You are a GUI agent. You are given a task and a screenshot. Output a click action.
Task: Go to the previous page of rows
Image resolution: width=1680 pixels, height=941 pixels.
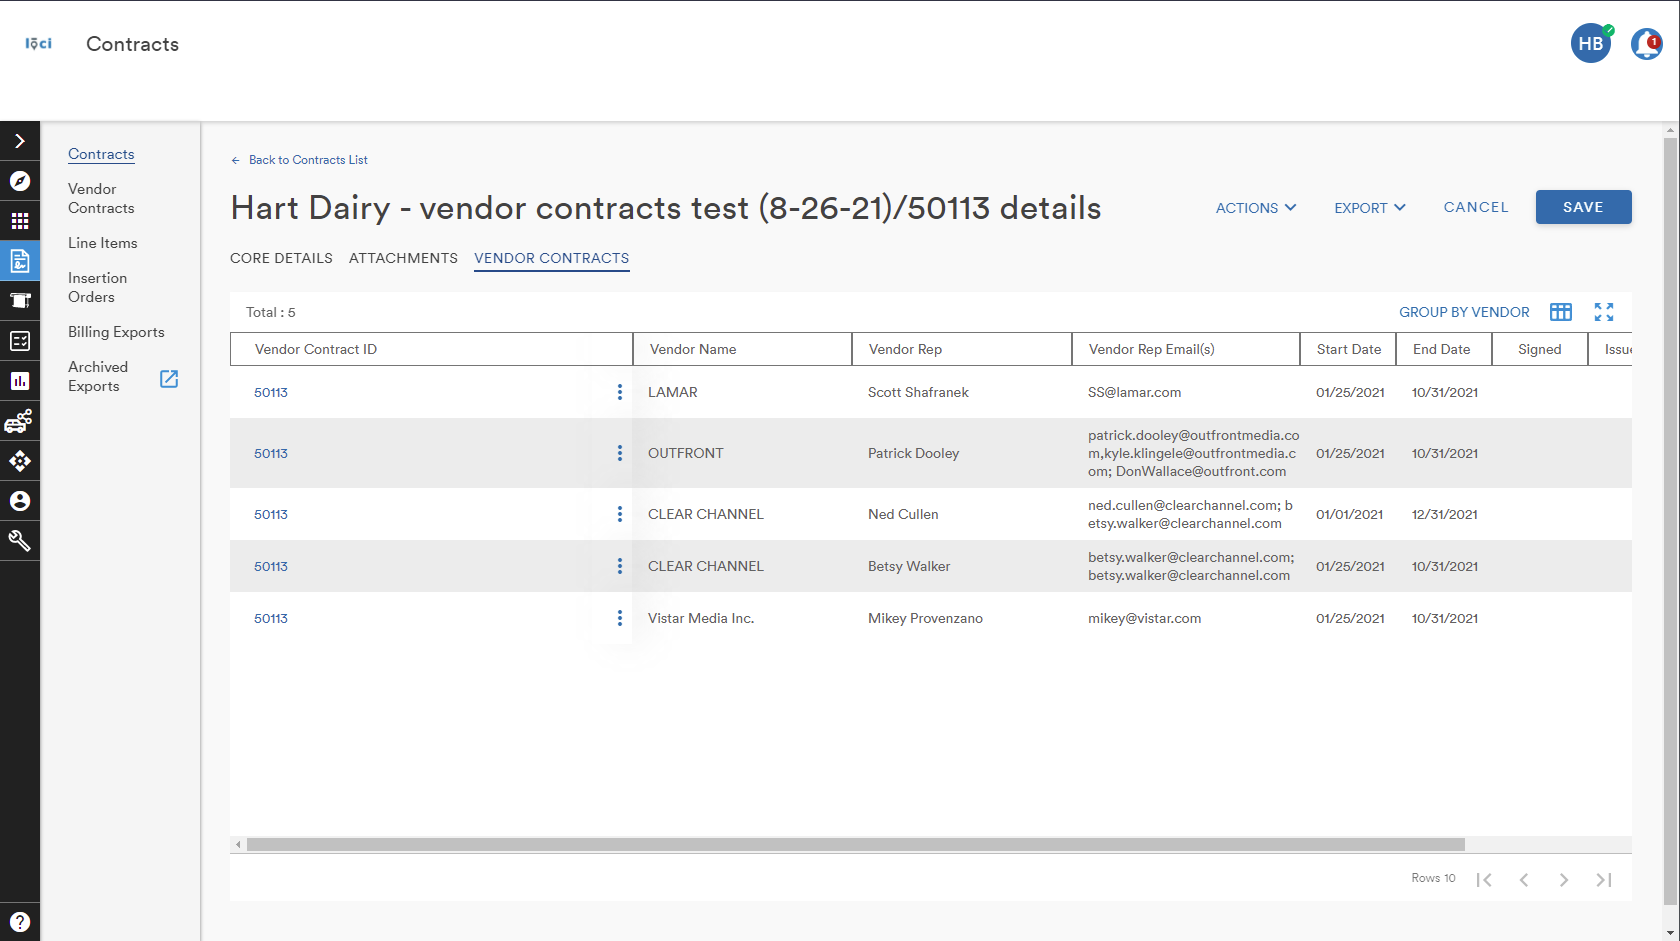(x=1524, y=880)
